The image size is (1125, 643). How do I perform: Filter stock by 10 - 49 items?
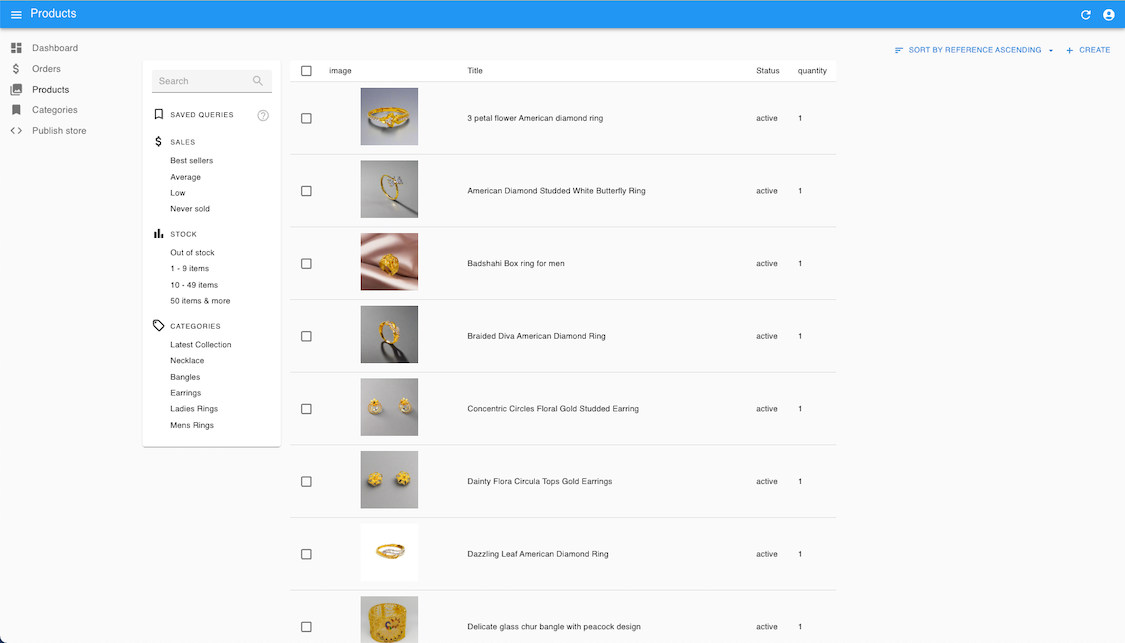point(194,285)
